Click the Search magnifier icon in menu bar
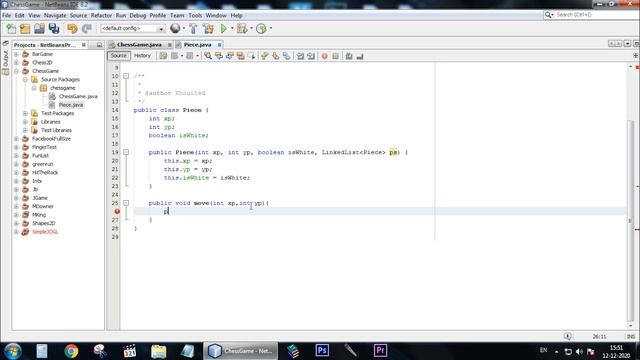Screen dimensions: 640x360 (548, 15)
